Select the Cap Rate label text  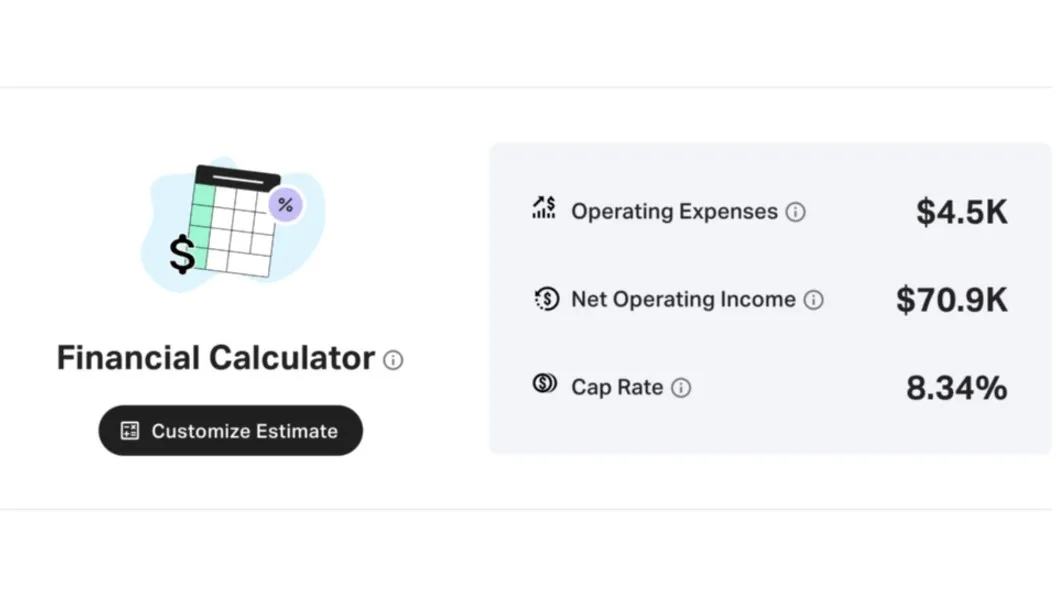click(617, 388)
